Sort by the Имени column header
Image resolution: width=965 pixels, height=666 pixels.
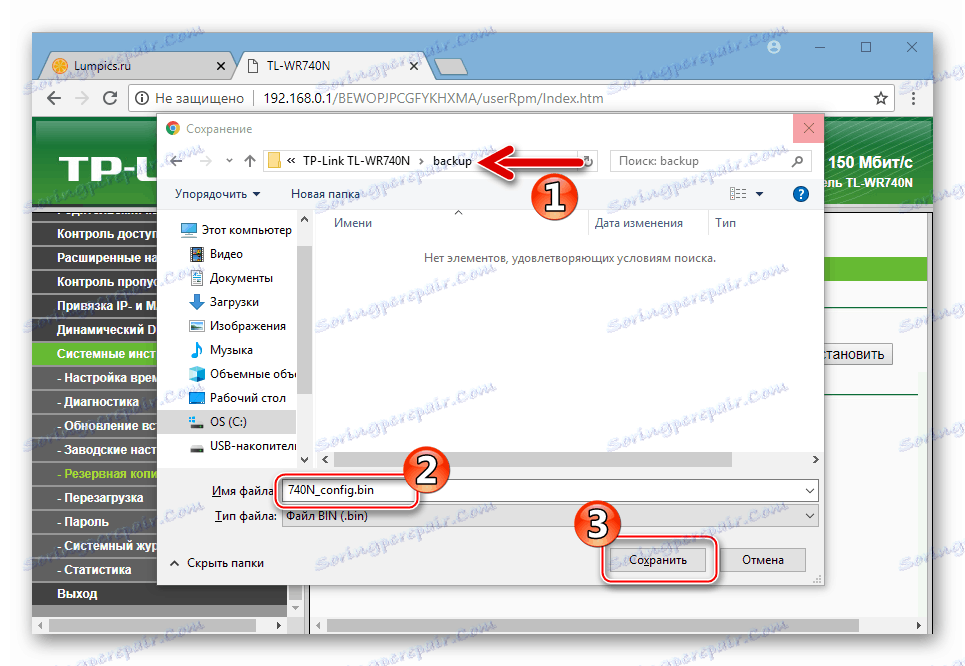(353, 223)
